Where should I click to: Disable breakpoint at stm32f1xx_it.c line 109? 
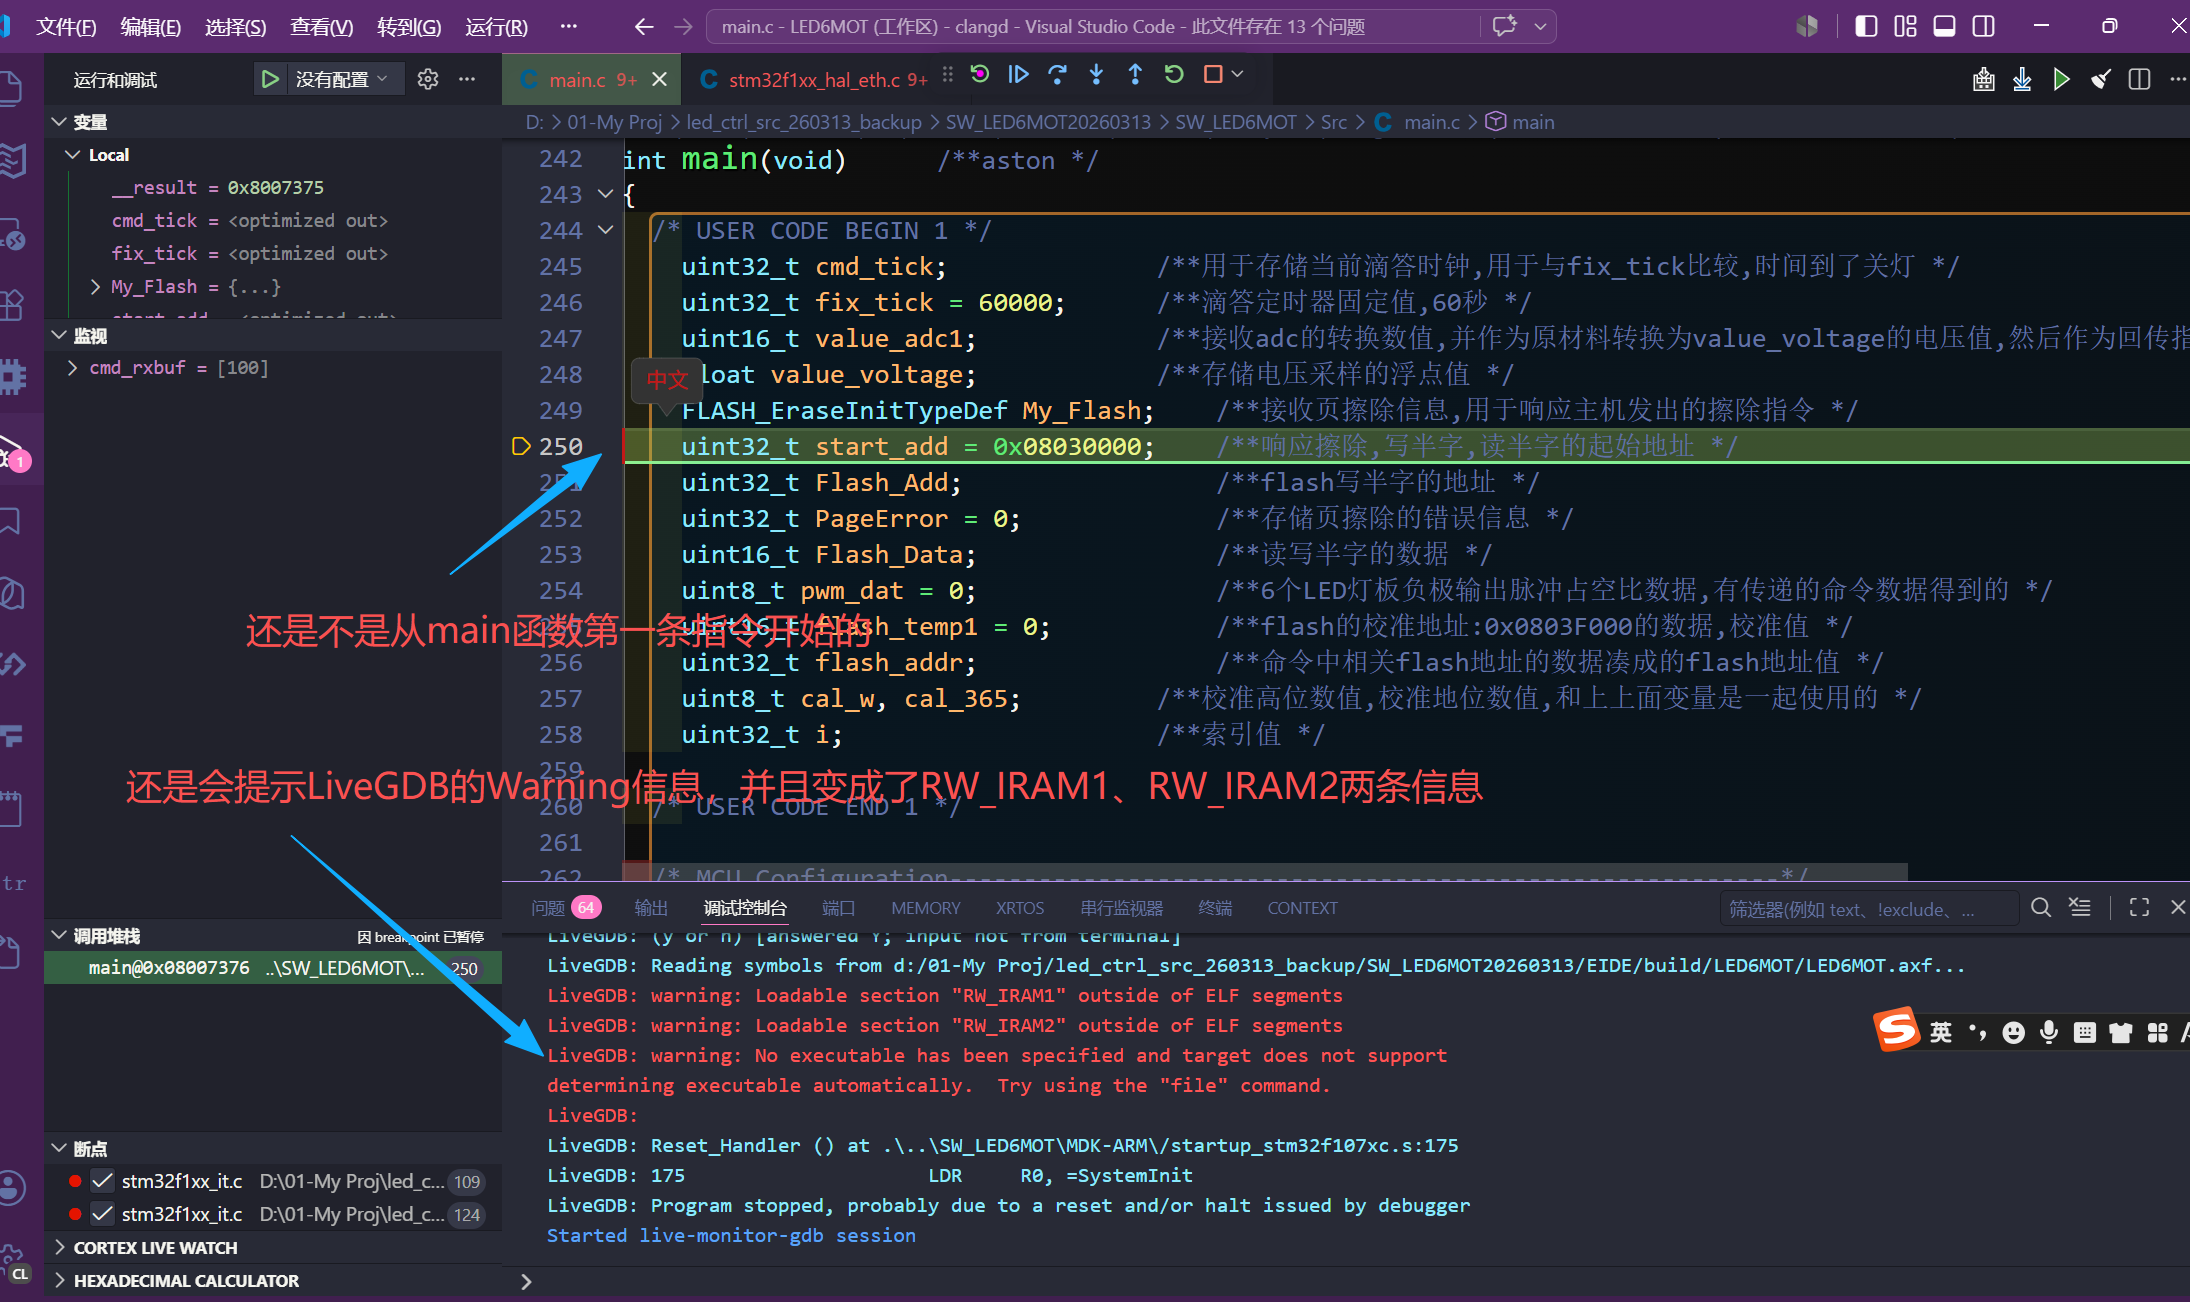tap(102, 1181)
